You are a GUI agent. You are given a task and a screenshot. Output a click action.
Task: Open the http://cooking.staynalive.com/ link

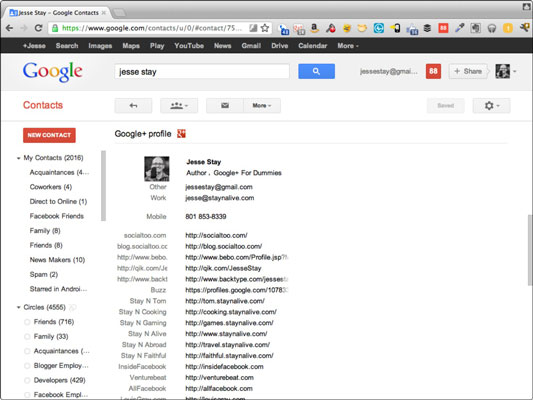[x=231, y=312]
